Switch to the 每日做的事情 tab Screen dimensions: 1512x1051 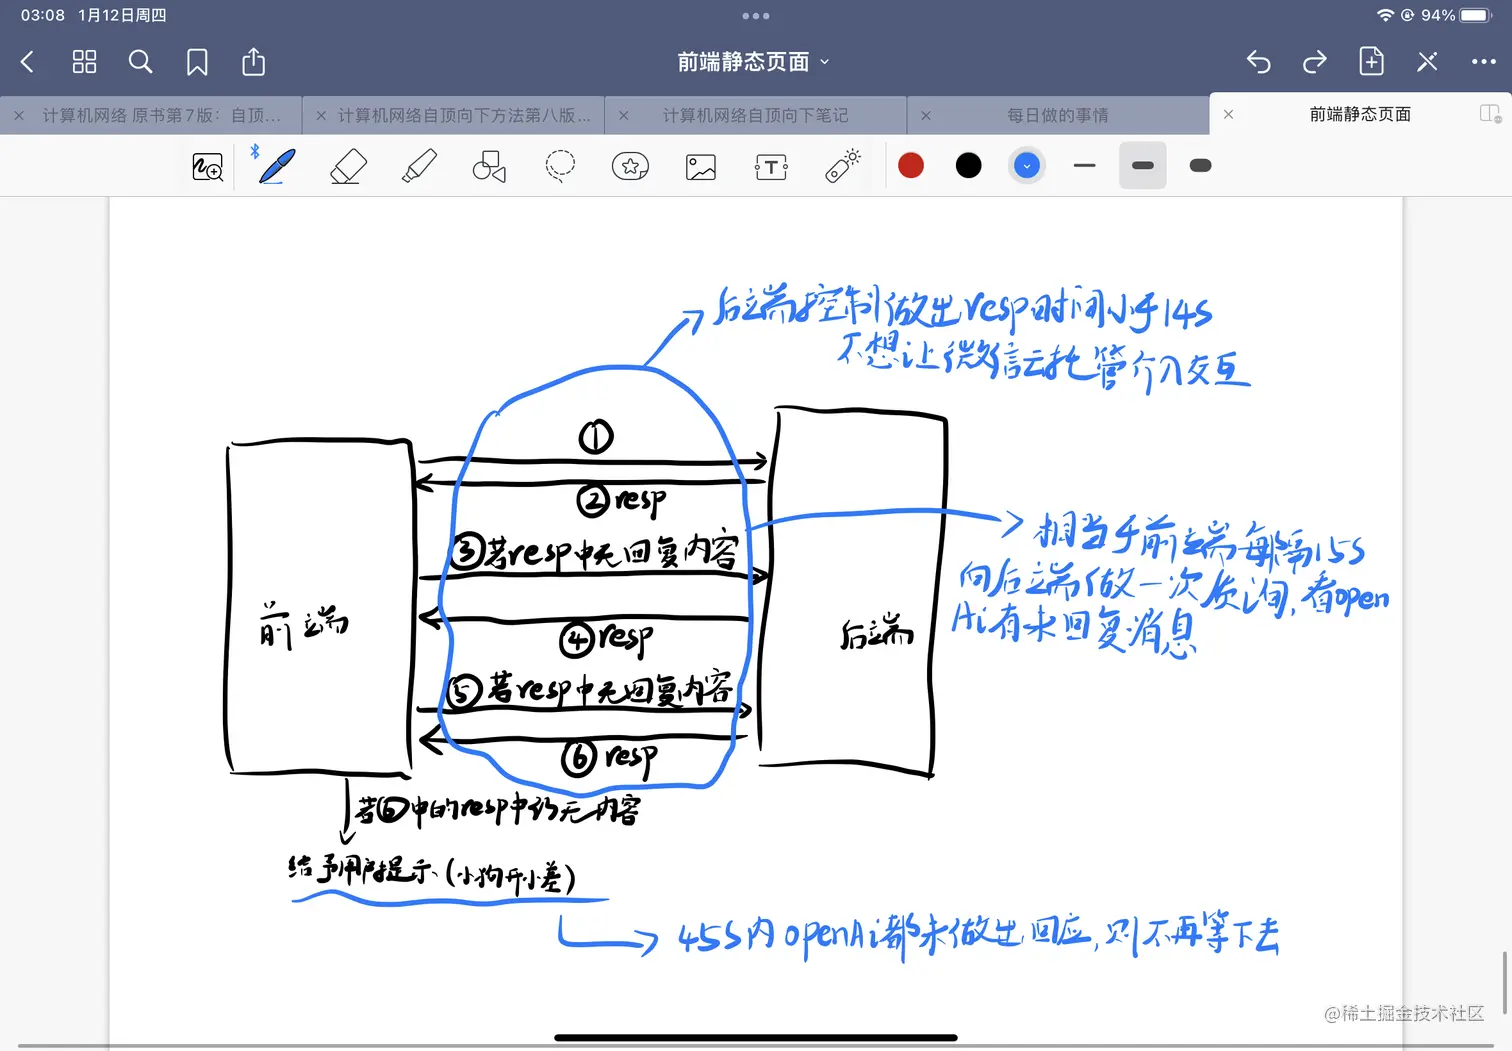(1057, 115)
